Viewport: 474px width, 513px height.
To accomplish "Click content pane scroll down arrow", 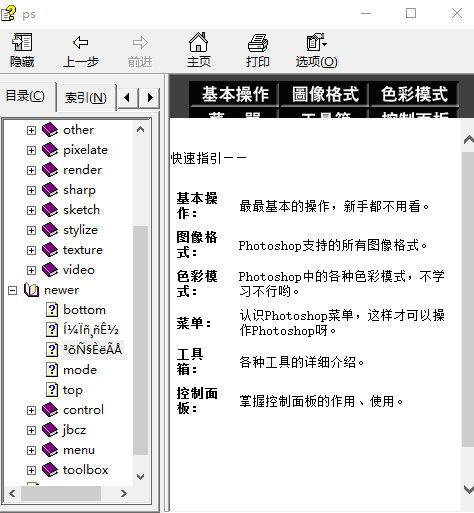I will (x=468, y=489).
